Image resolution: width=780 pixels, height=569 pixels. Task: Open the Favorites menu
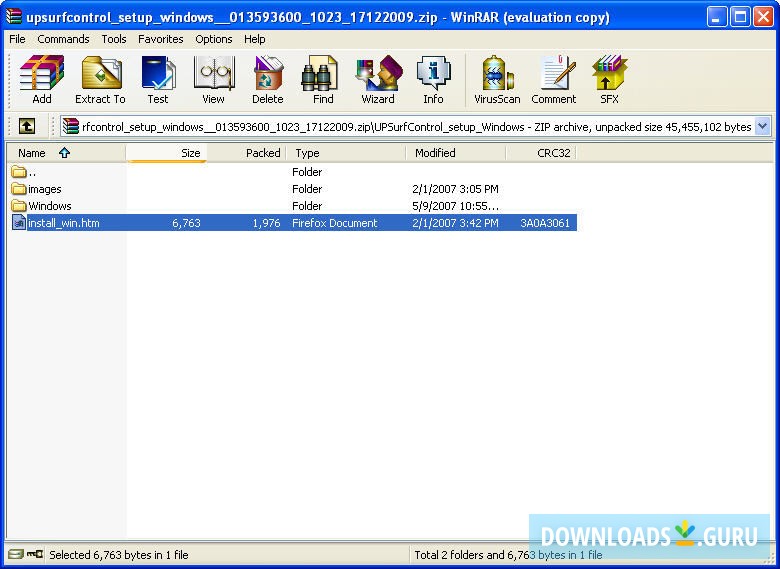click(x=161, y=39)
